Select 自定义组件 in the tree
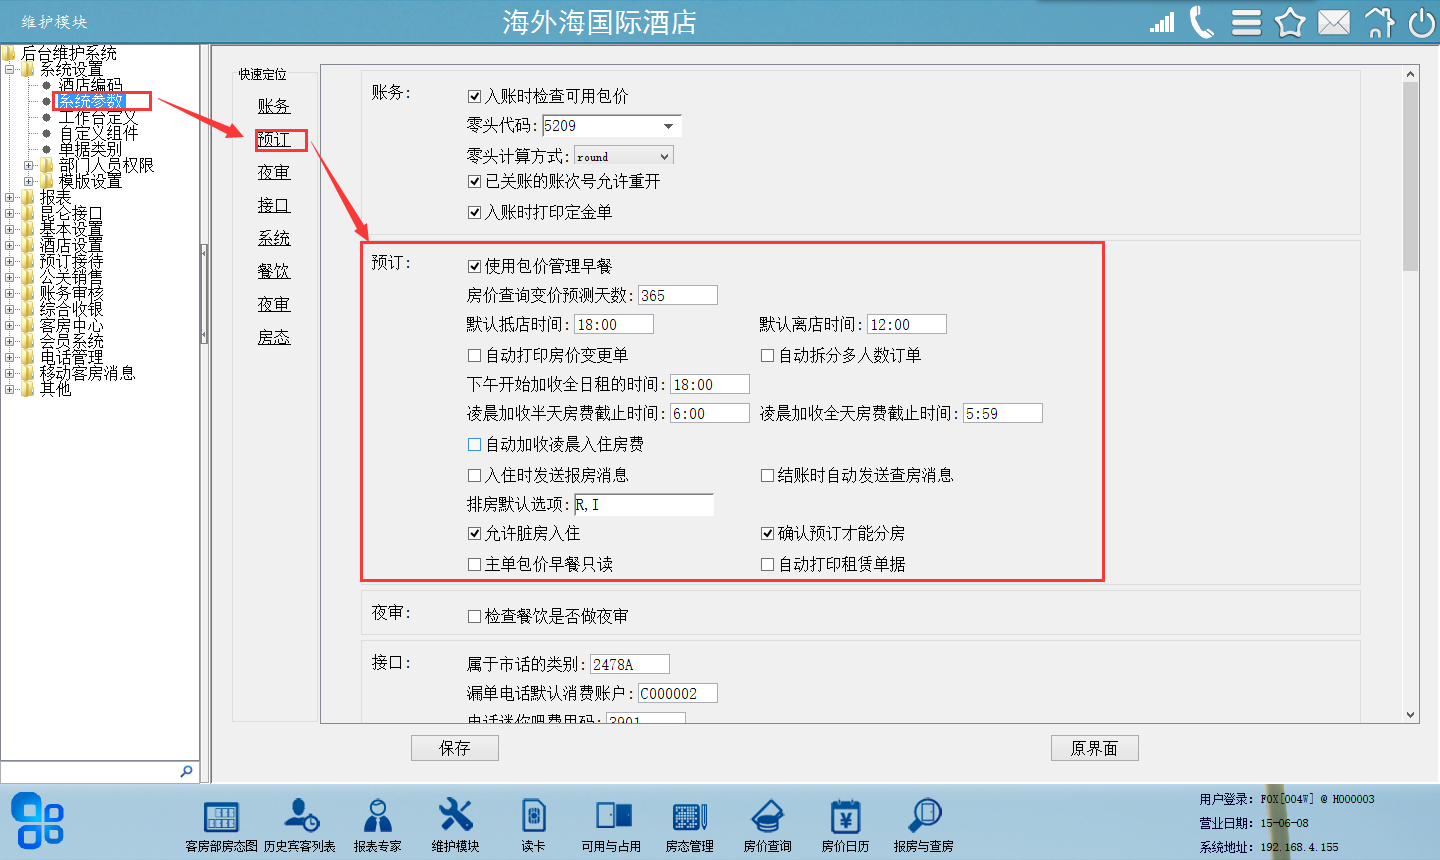The height and width of the screenshot is (860, 1440). pos(98,134)
